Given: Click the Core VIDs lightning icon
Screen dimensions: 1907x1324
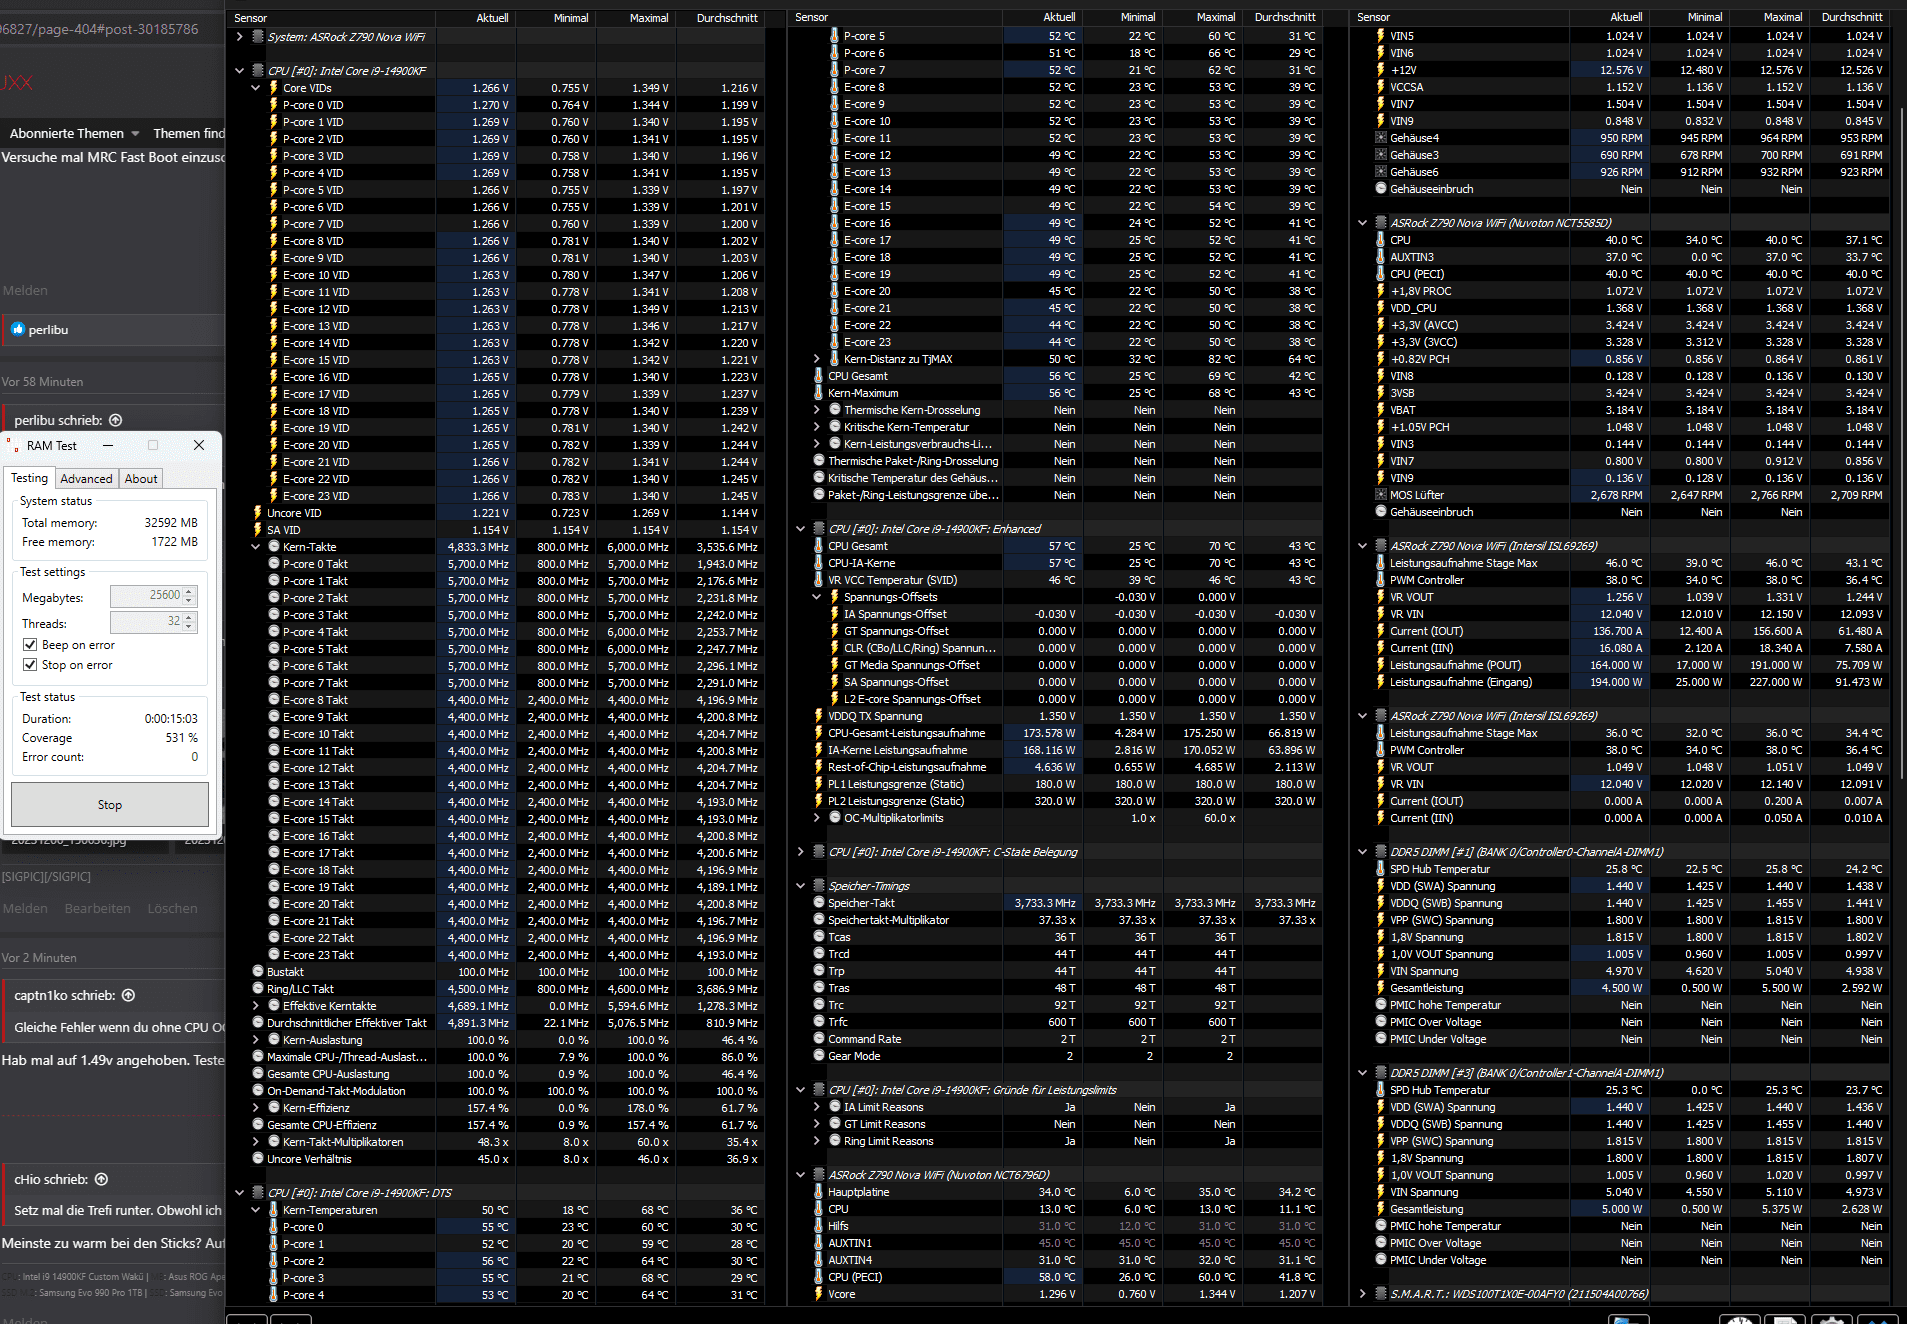Looking at the screenshot, I should point(273,88).
